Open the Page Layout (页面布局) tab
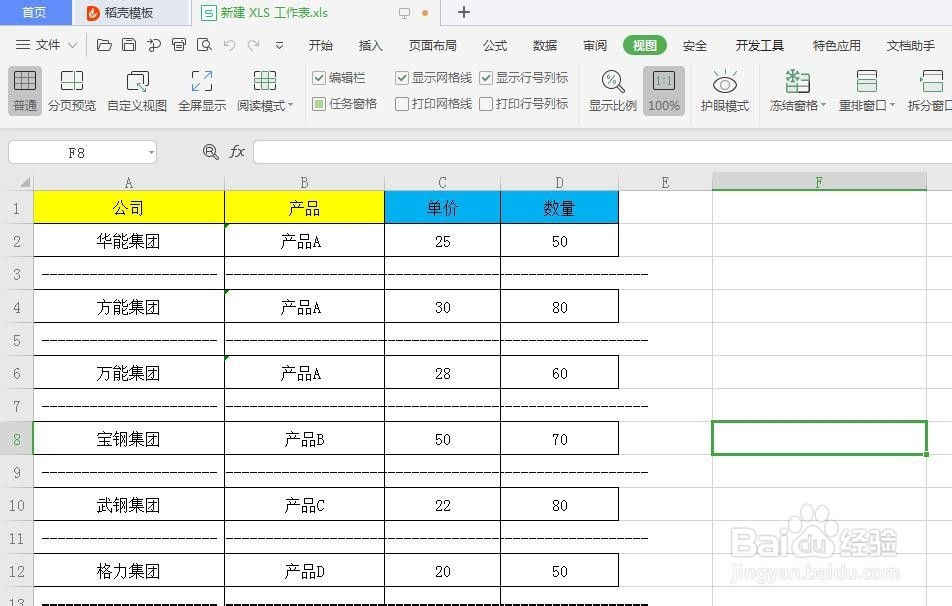 [432, 46]
